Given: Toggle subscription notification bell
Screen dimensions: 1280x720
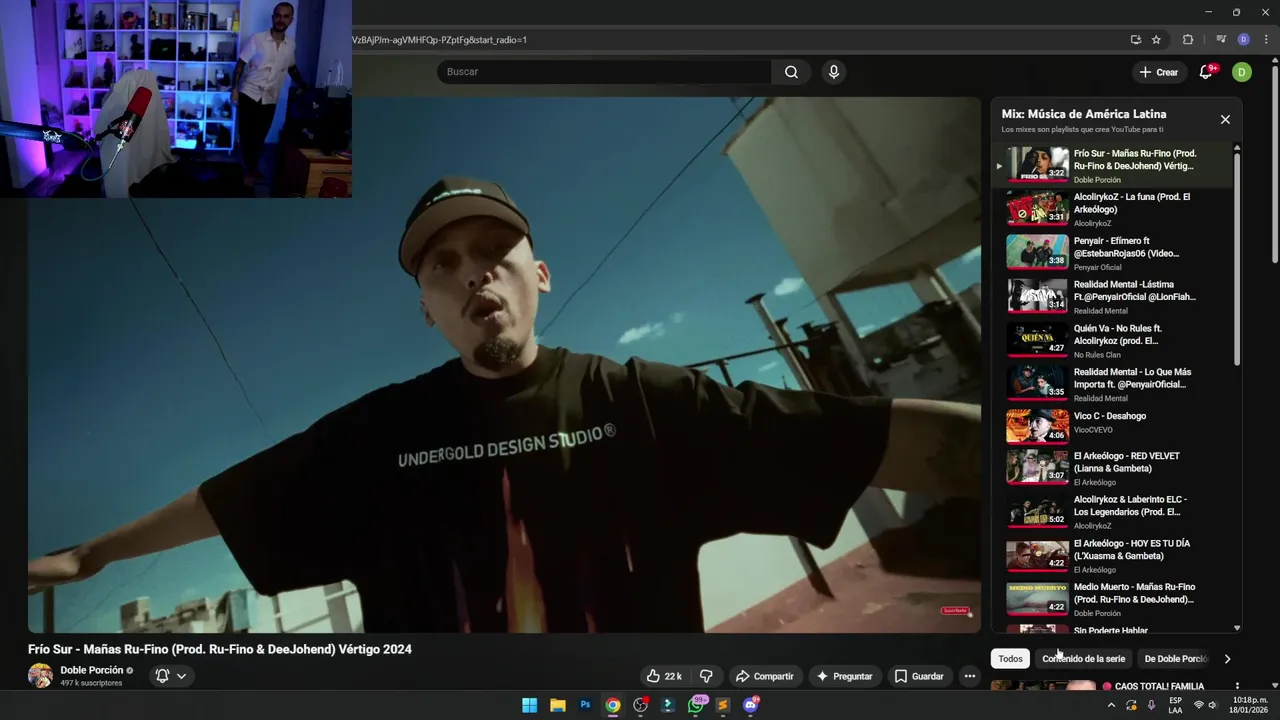Looking at the screenshot, I should click(x=162, y=676).
